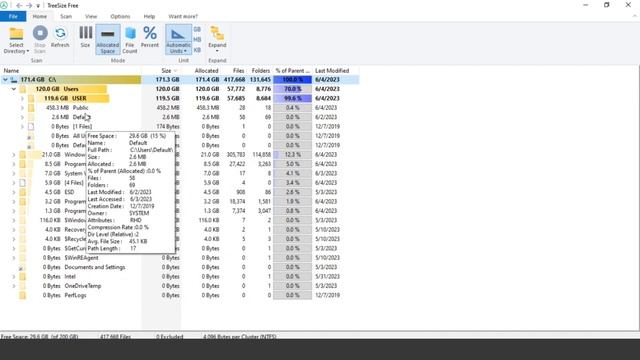The image size is (640, 360).
Task: Click the Stop Scan button
Action: (x=40, y=40)
